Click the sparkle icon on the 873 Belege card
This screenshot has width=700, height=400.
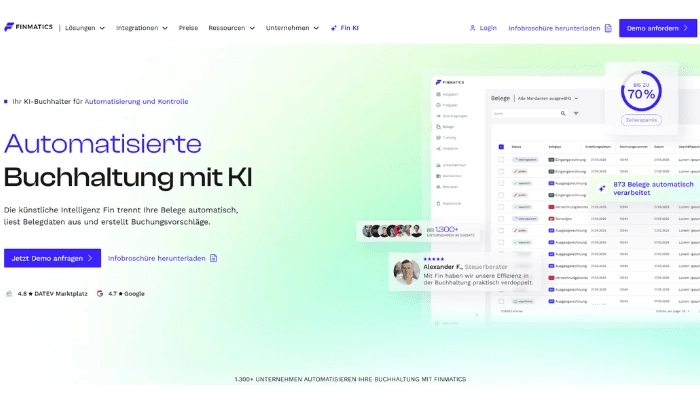(x=602, y=188)
